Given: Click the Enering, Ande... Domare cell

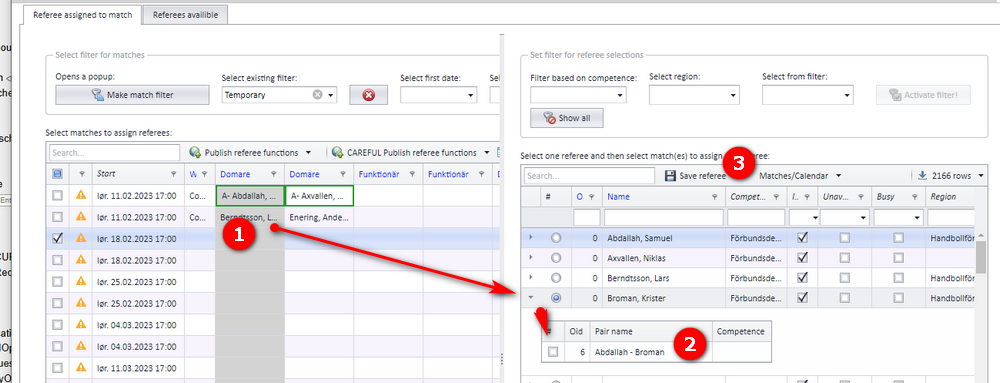Looking at the screenshot, I should (320, 217).
